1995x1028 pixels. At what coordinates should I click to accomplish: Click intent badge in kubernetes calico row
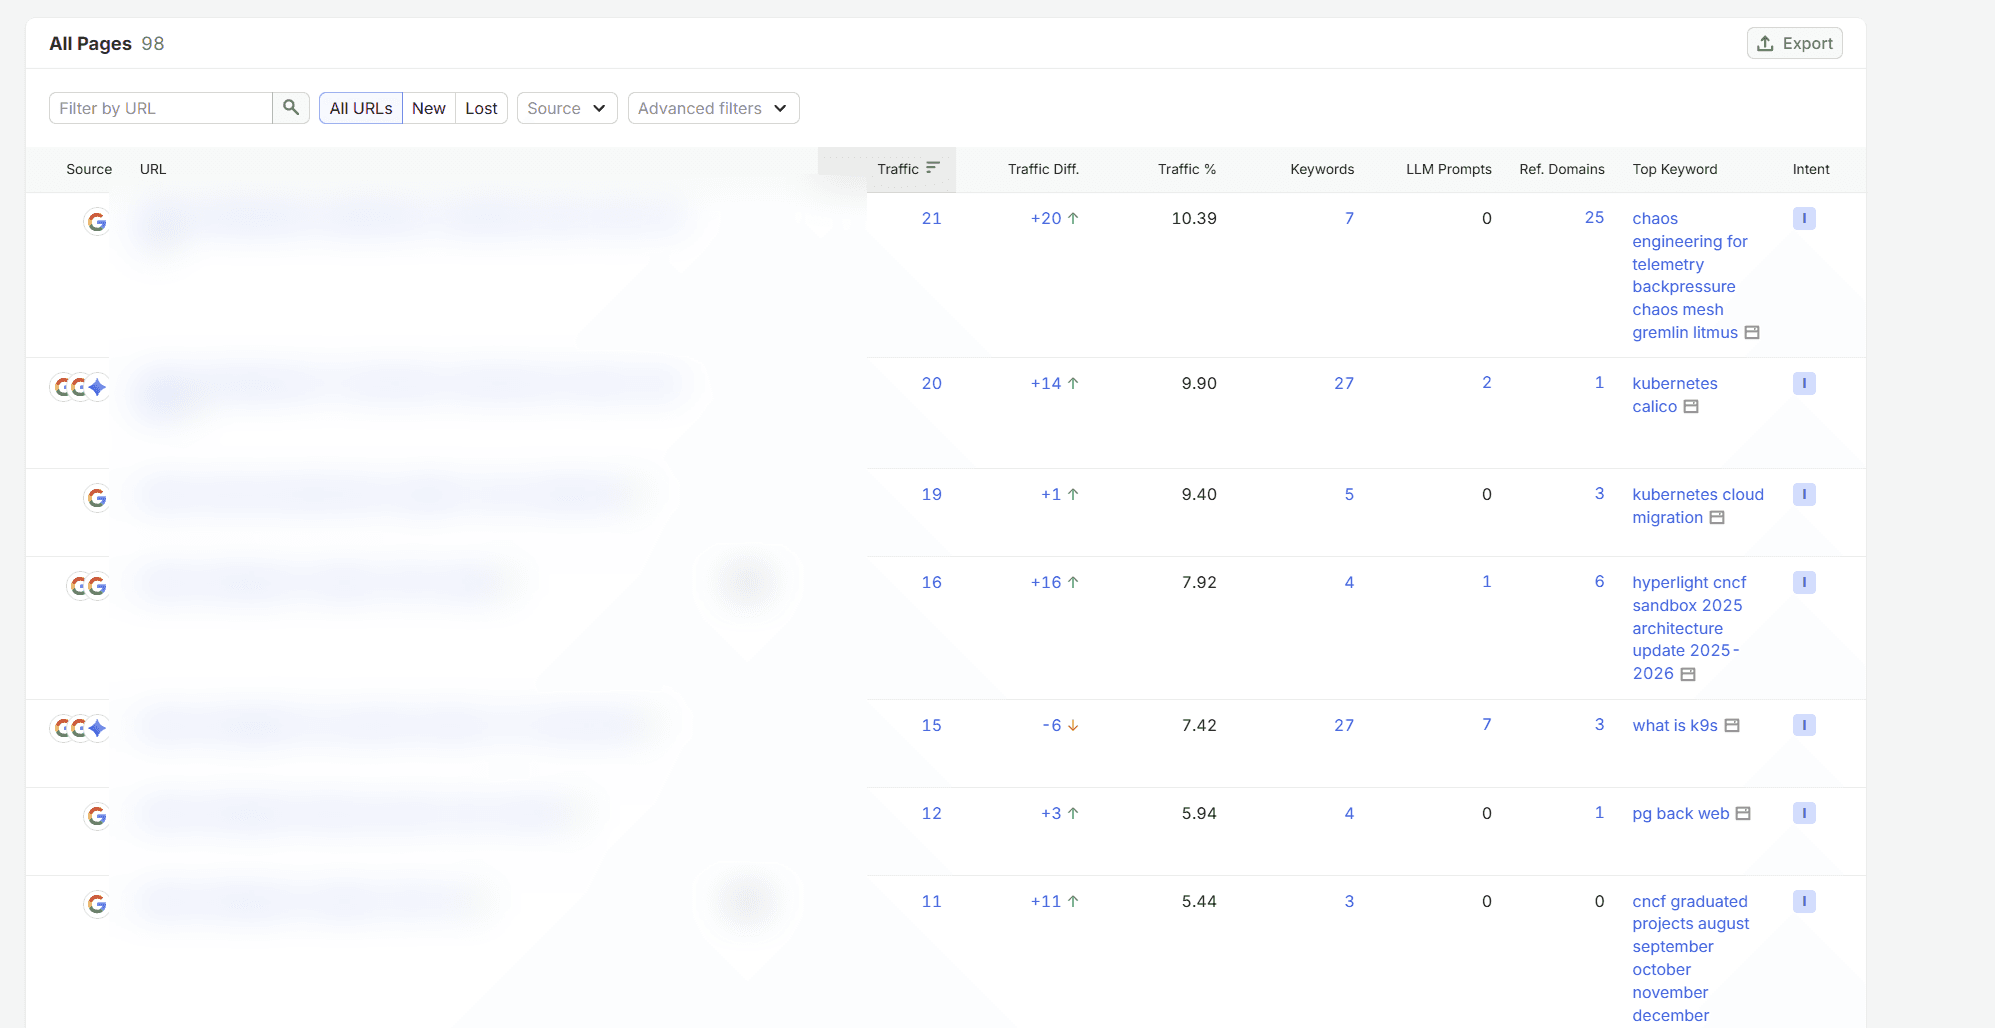(x=1804, y=383)
